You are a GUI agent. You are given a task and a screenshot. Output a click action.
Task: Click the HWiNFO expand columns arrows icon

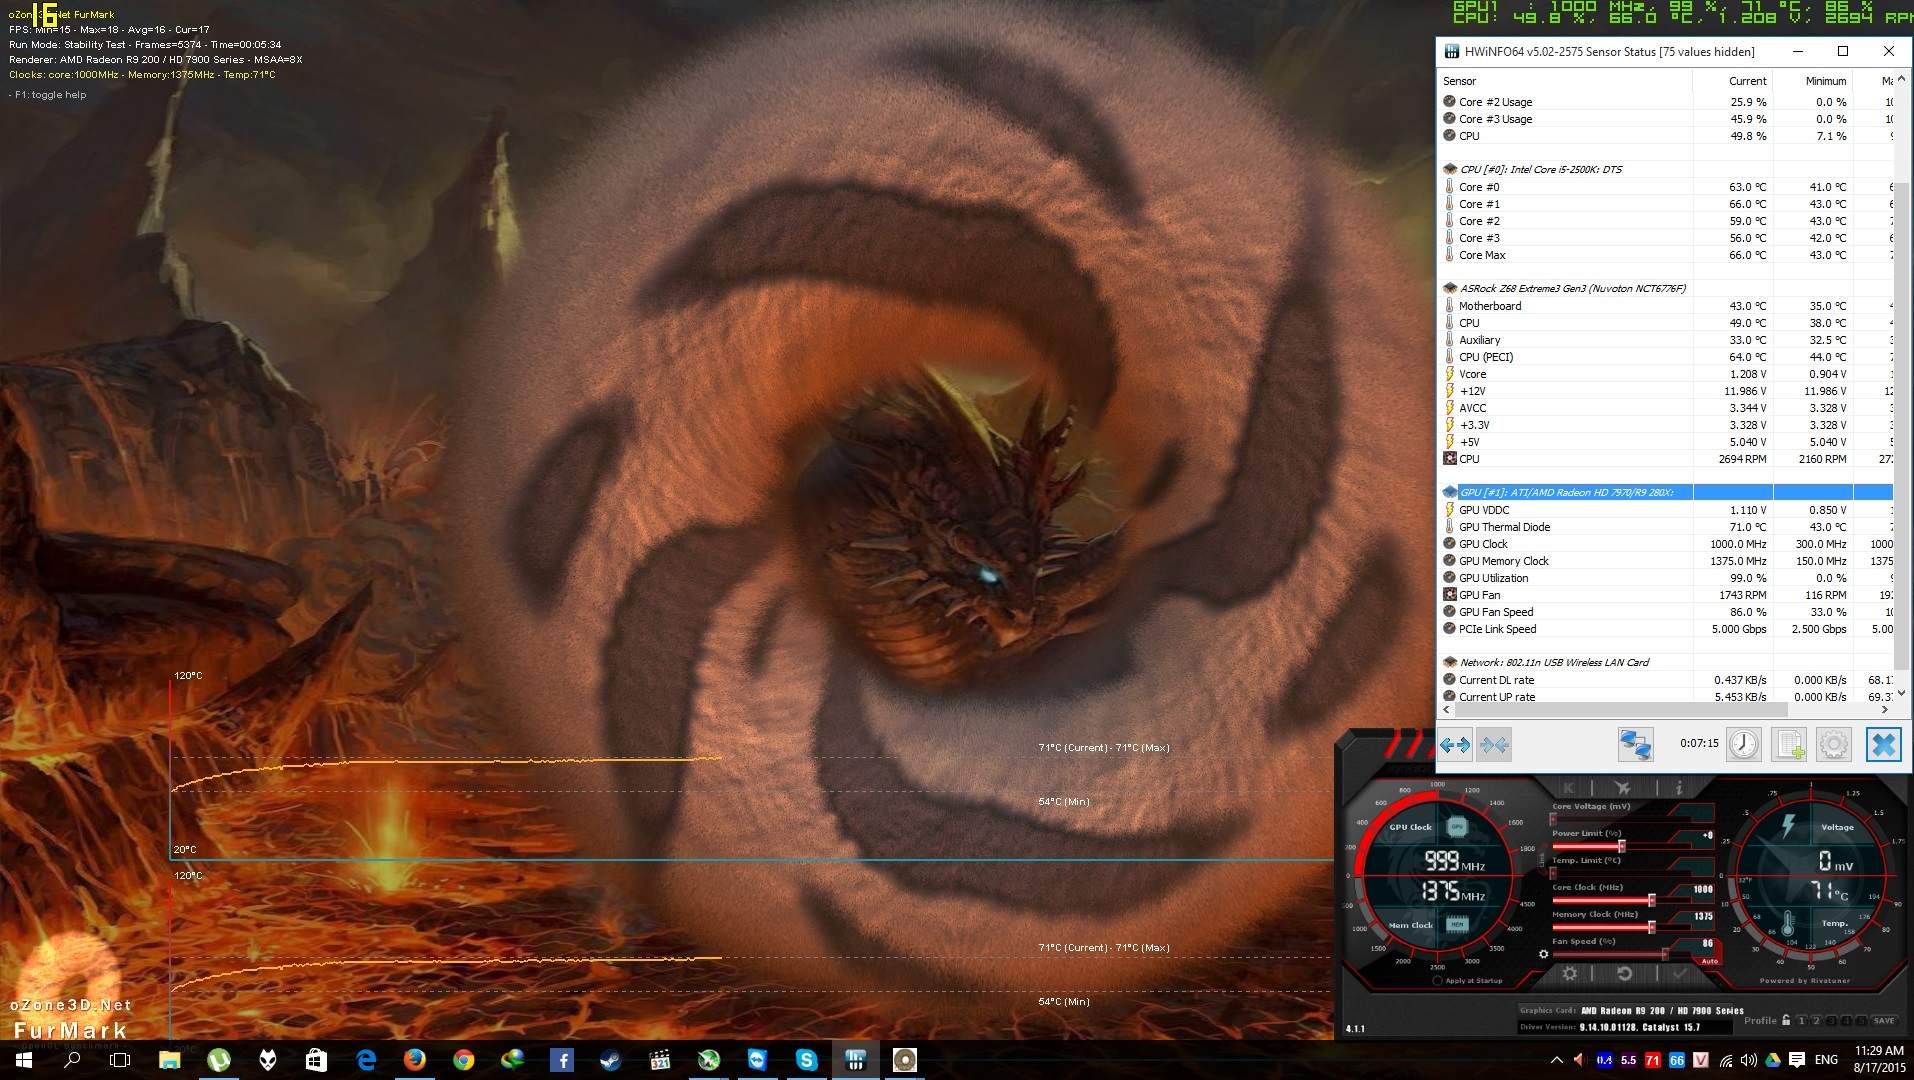[x=1455, y=745]
